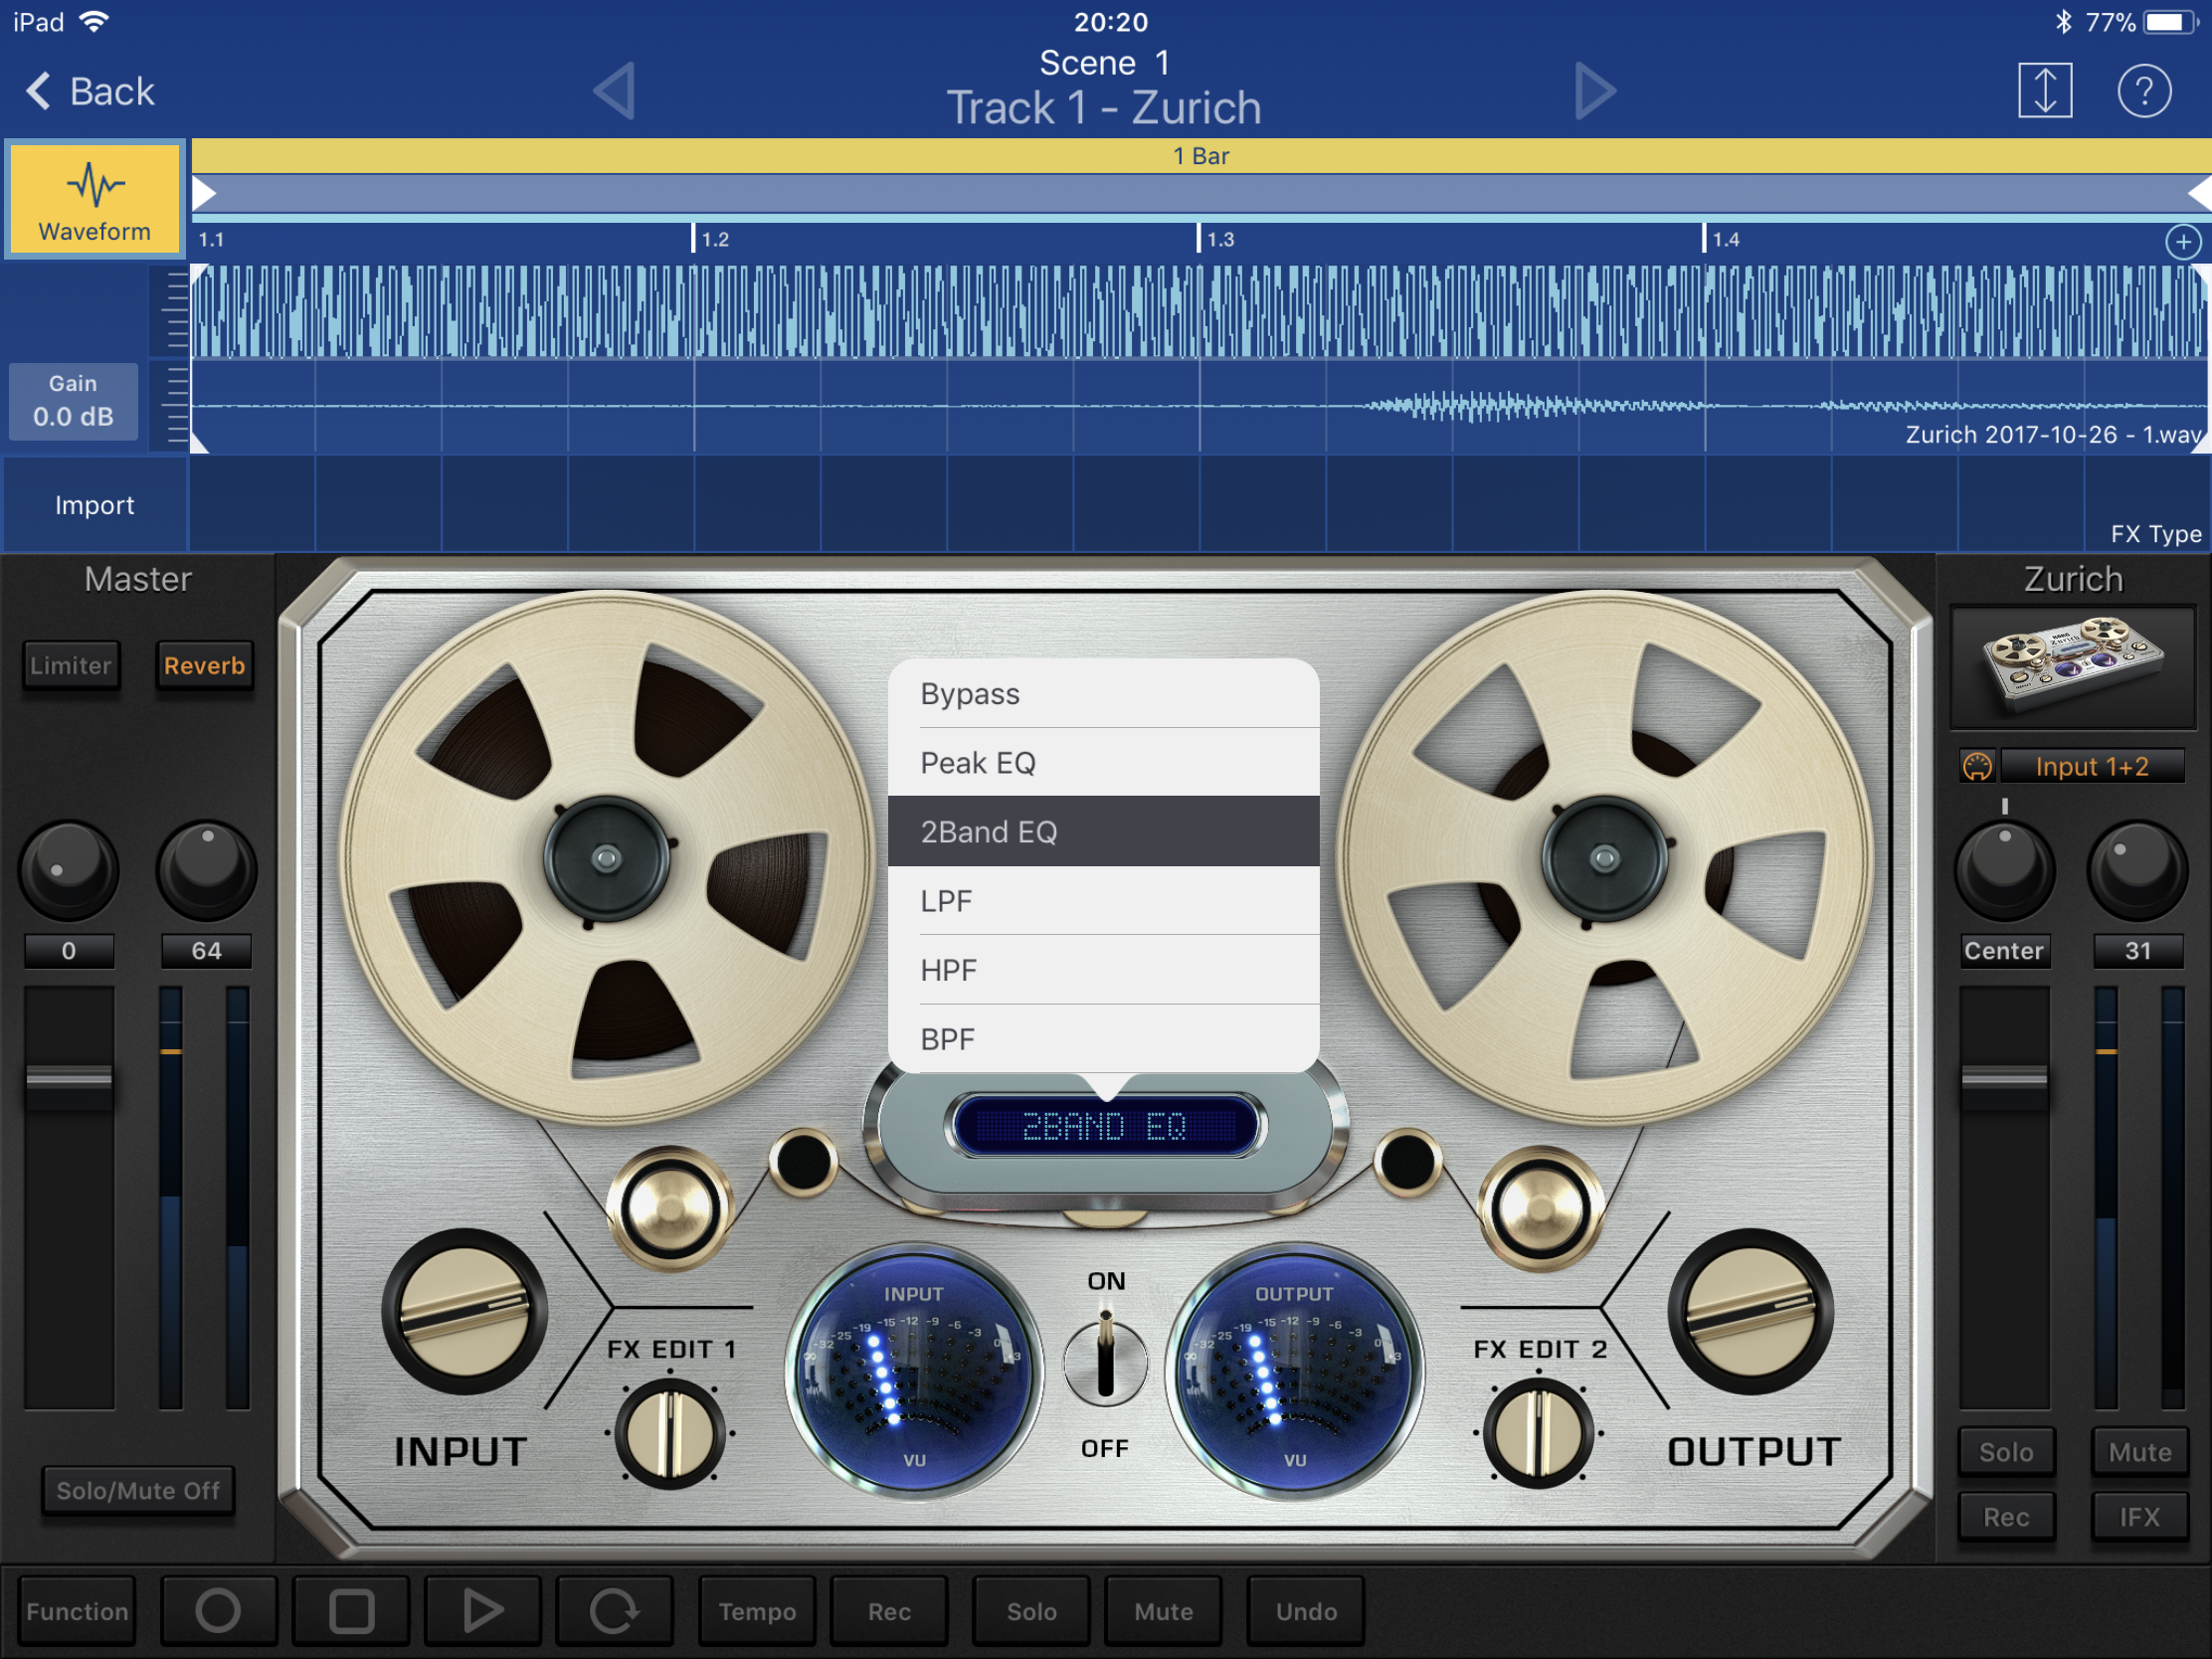Open the Gain 0.0 dB field
The image size is (2212, 1659).
pyautogui.click(x=73, y=401)
